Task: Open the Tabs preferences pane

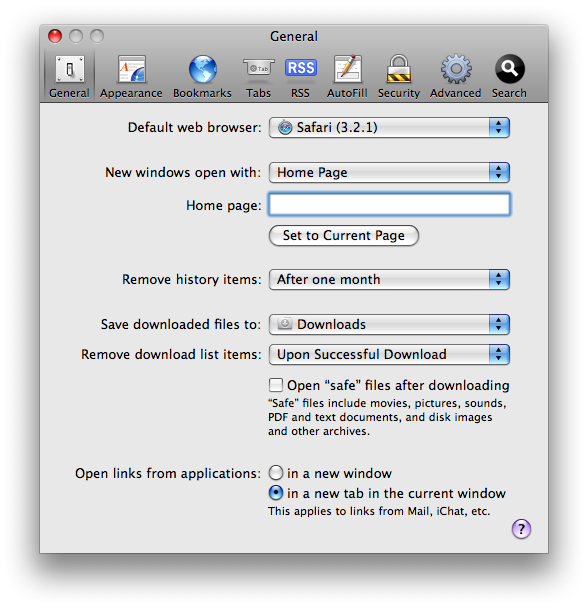Action: (258, 76)
